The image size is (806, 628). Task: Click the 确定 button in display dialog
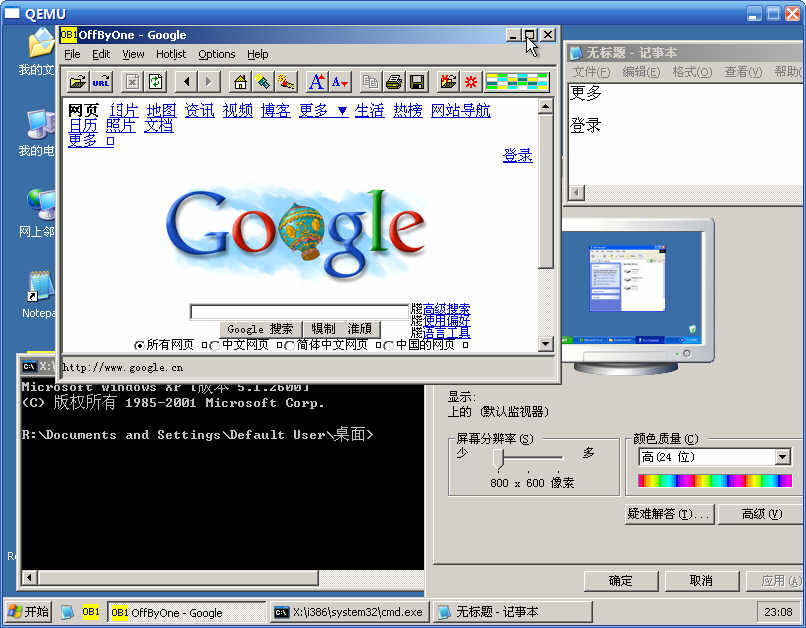pyautogui.click(x=621, y=581)
